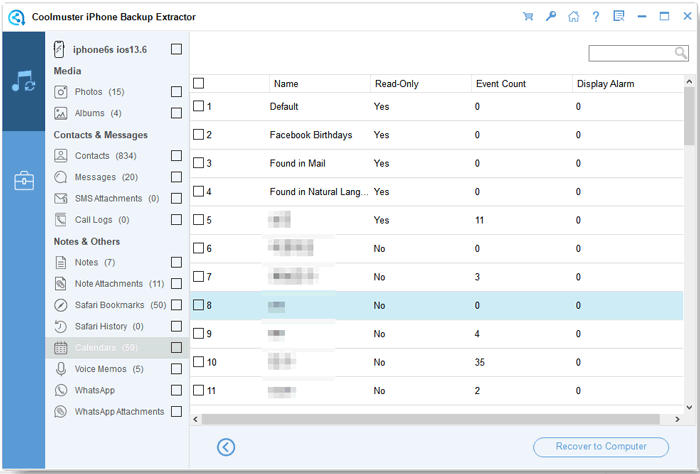700x474 pixels.
Task: Go back with the circular arrow button
Action: pyautogui.click(x=226, y=447)
